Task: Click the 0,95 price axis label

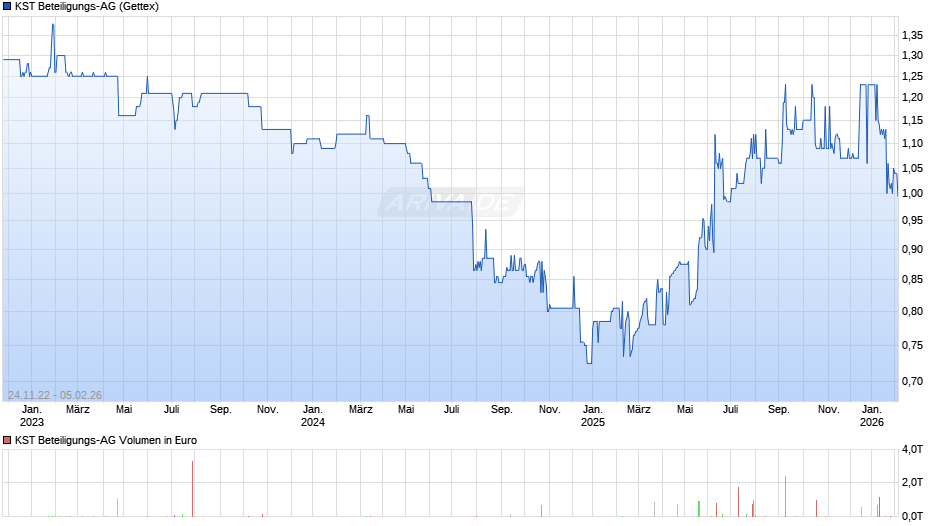Action: pyautogui.click(x=912, y=221)
